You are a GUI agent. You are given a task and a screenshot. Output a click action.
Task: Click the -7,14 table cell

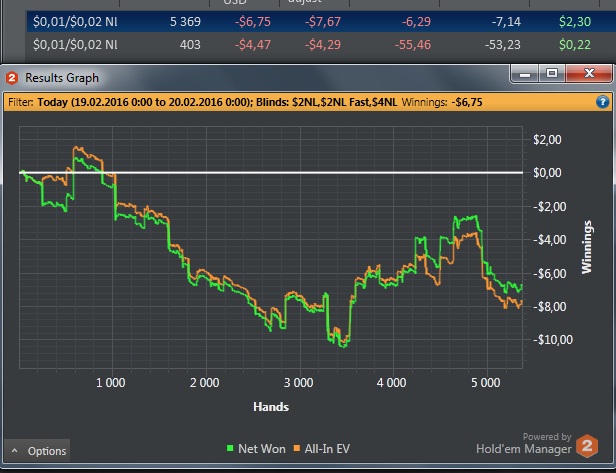pos(506,21)
